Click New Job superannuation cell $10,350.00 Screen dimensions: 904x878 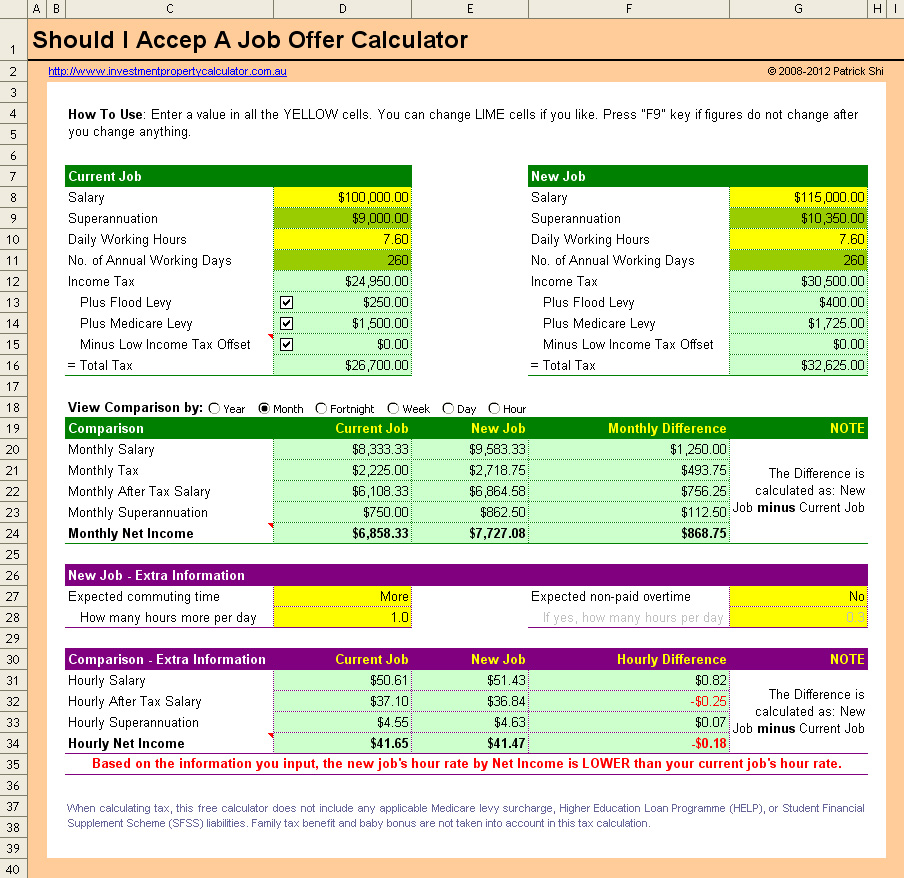point(798,218)
